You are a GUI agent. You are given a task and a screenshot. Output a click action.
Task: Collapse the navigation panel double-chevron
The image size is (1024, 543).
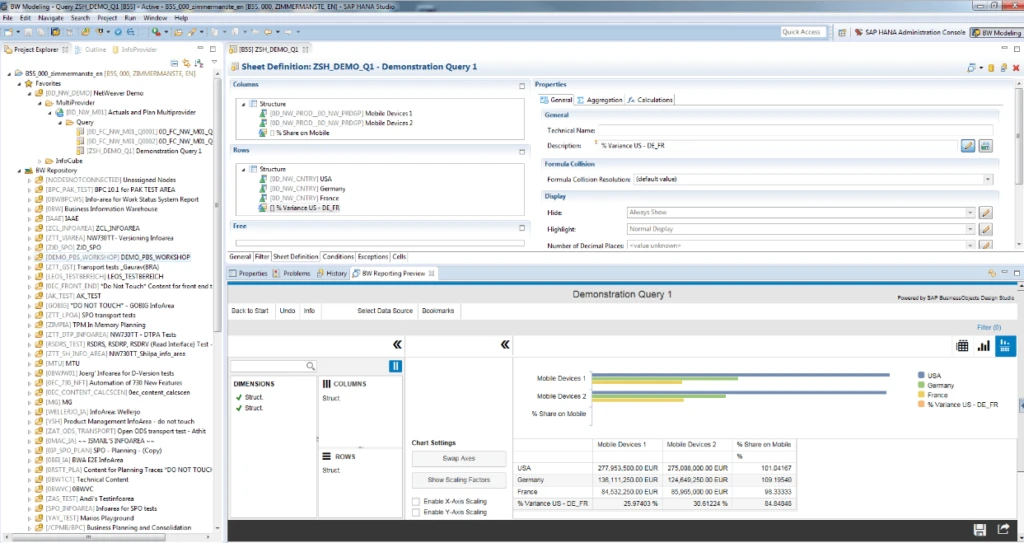397,345
